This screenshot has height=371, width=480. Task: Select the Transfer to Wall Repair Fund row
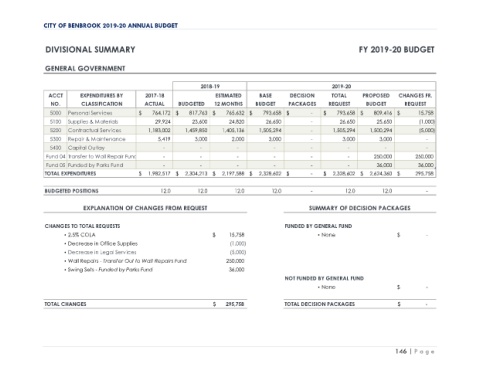(x=239, y=156)
